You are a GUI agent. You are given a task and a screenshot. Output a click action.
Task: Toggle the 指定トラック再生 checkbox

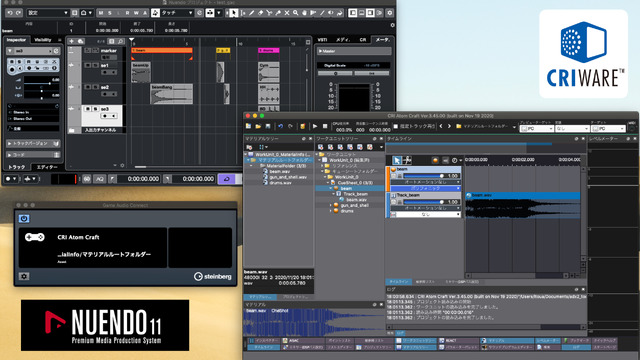click(x=396, y=127)
